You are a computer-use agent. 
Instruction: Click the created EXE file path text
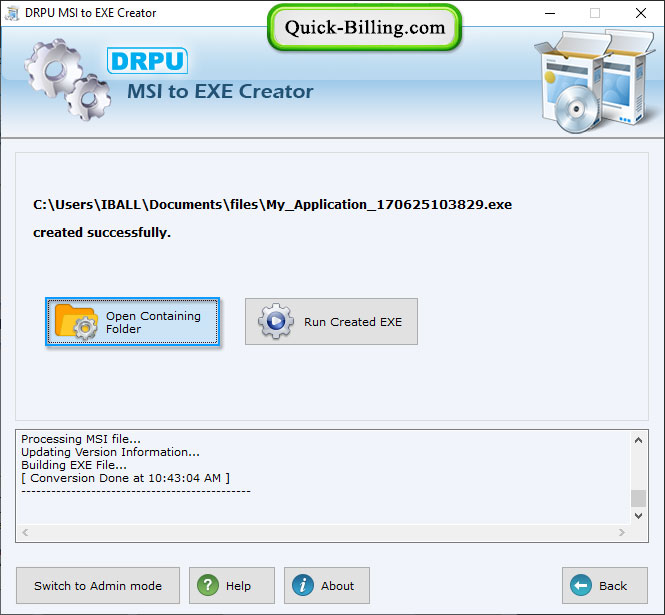coord(272,204)
